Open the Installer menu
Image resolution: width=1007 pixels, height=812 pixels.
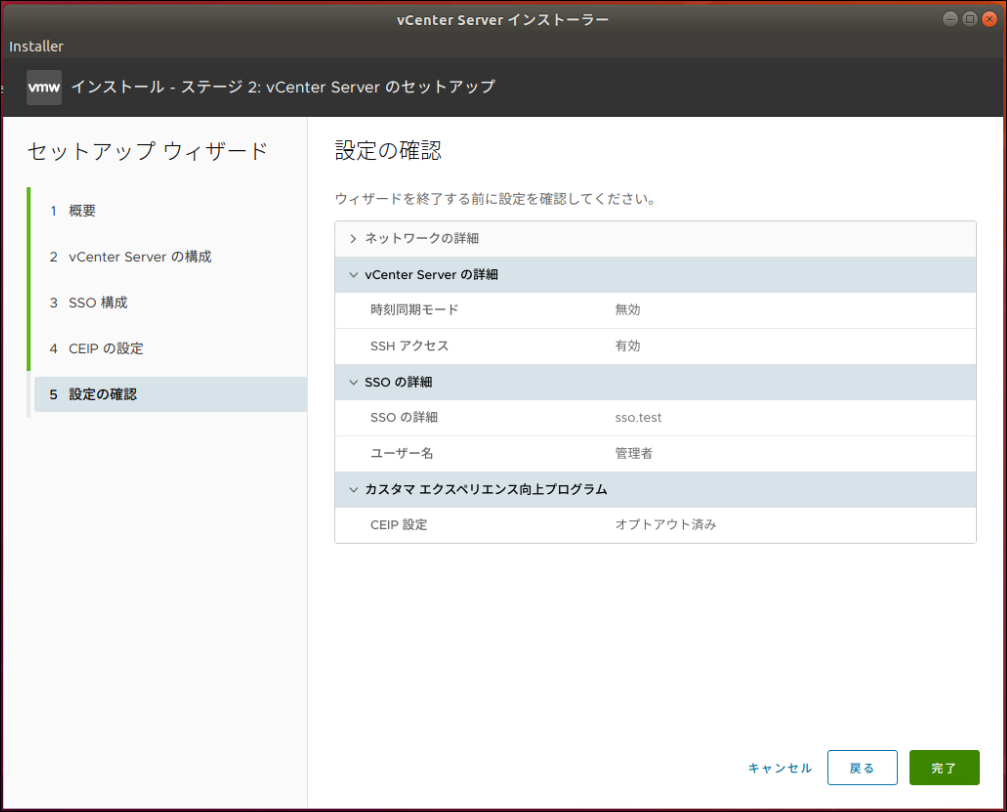(36, 46)
